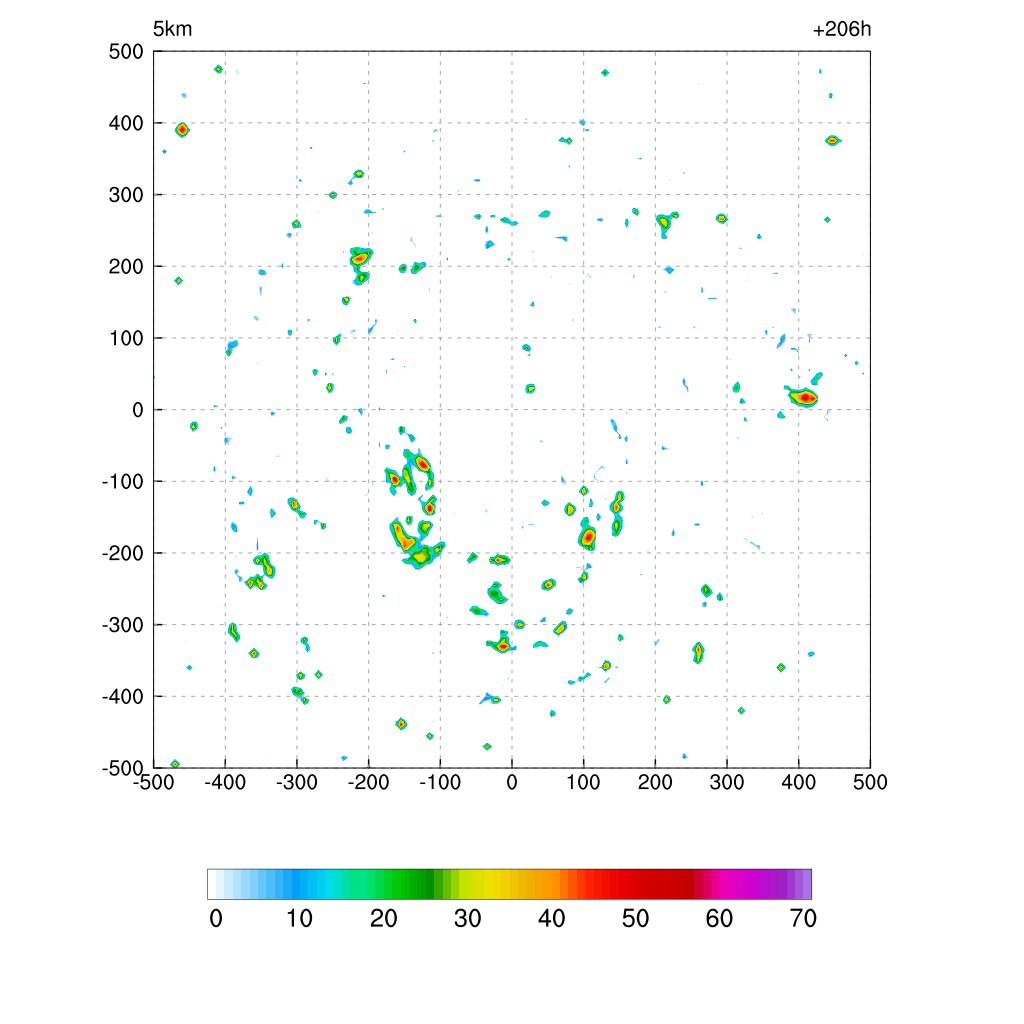This screenshot has height=1024, width=1024.
Task: Click the colorbar label 20
Action: [x=383, y=919]
